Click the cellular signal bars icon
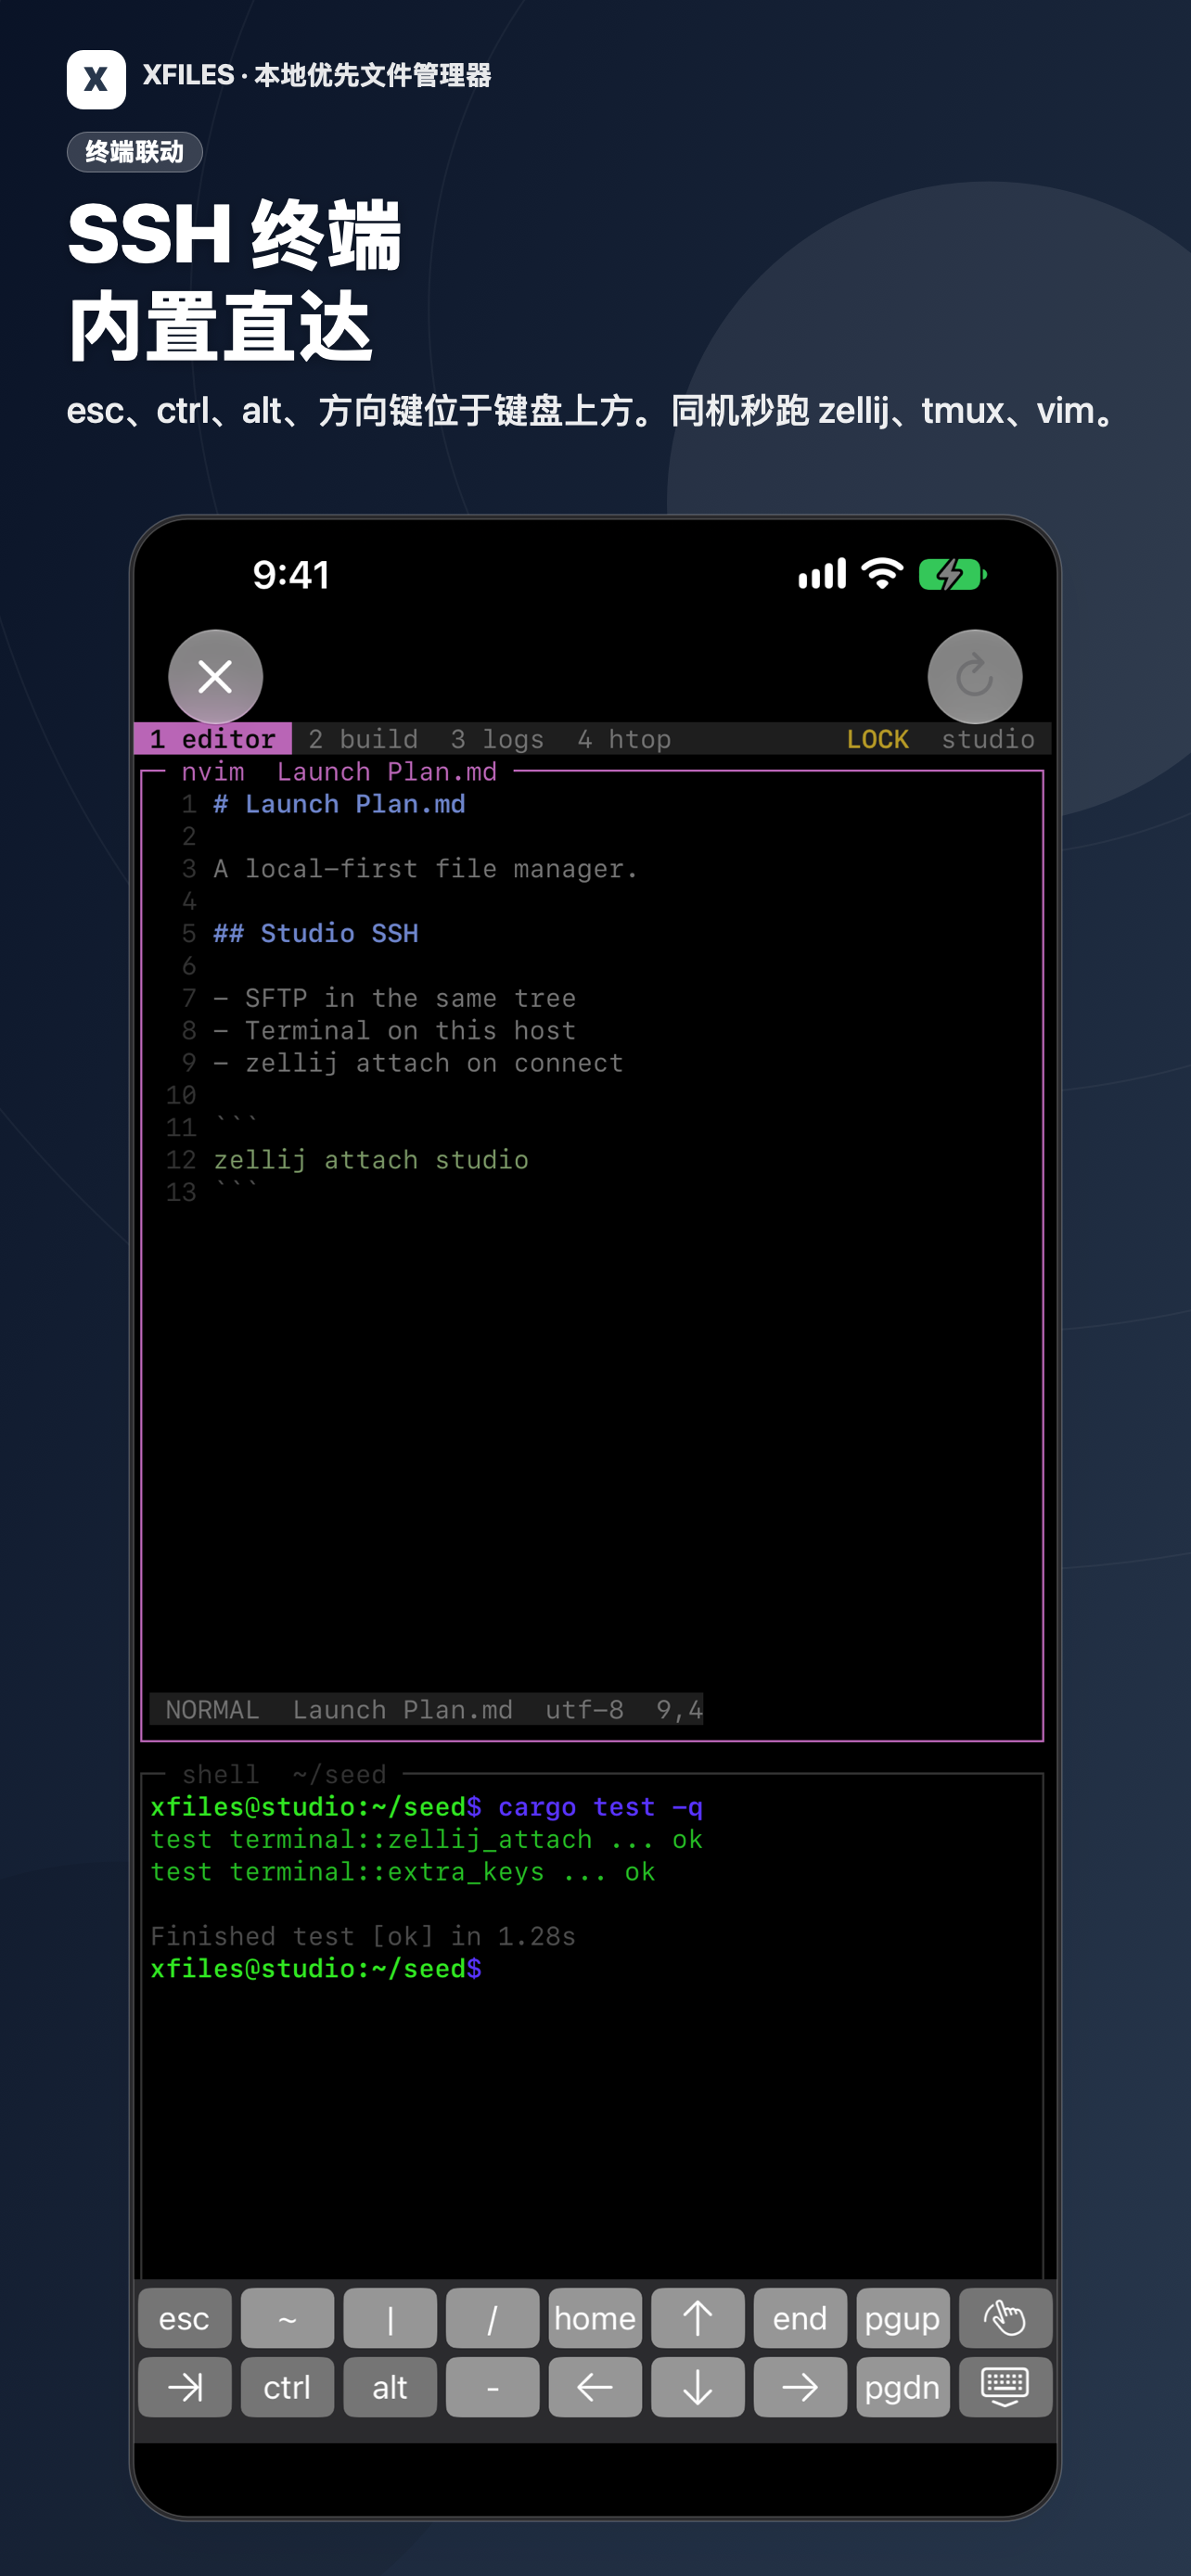 (x=822, y=574)
